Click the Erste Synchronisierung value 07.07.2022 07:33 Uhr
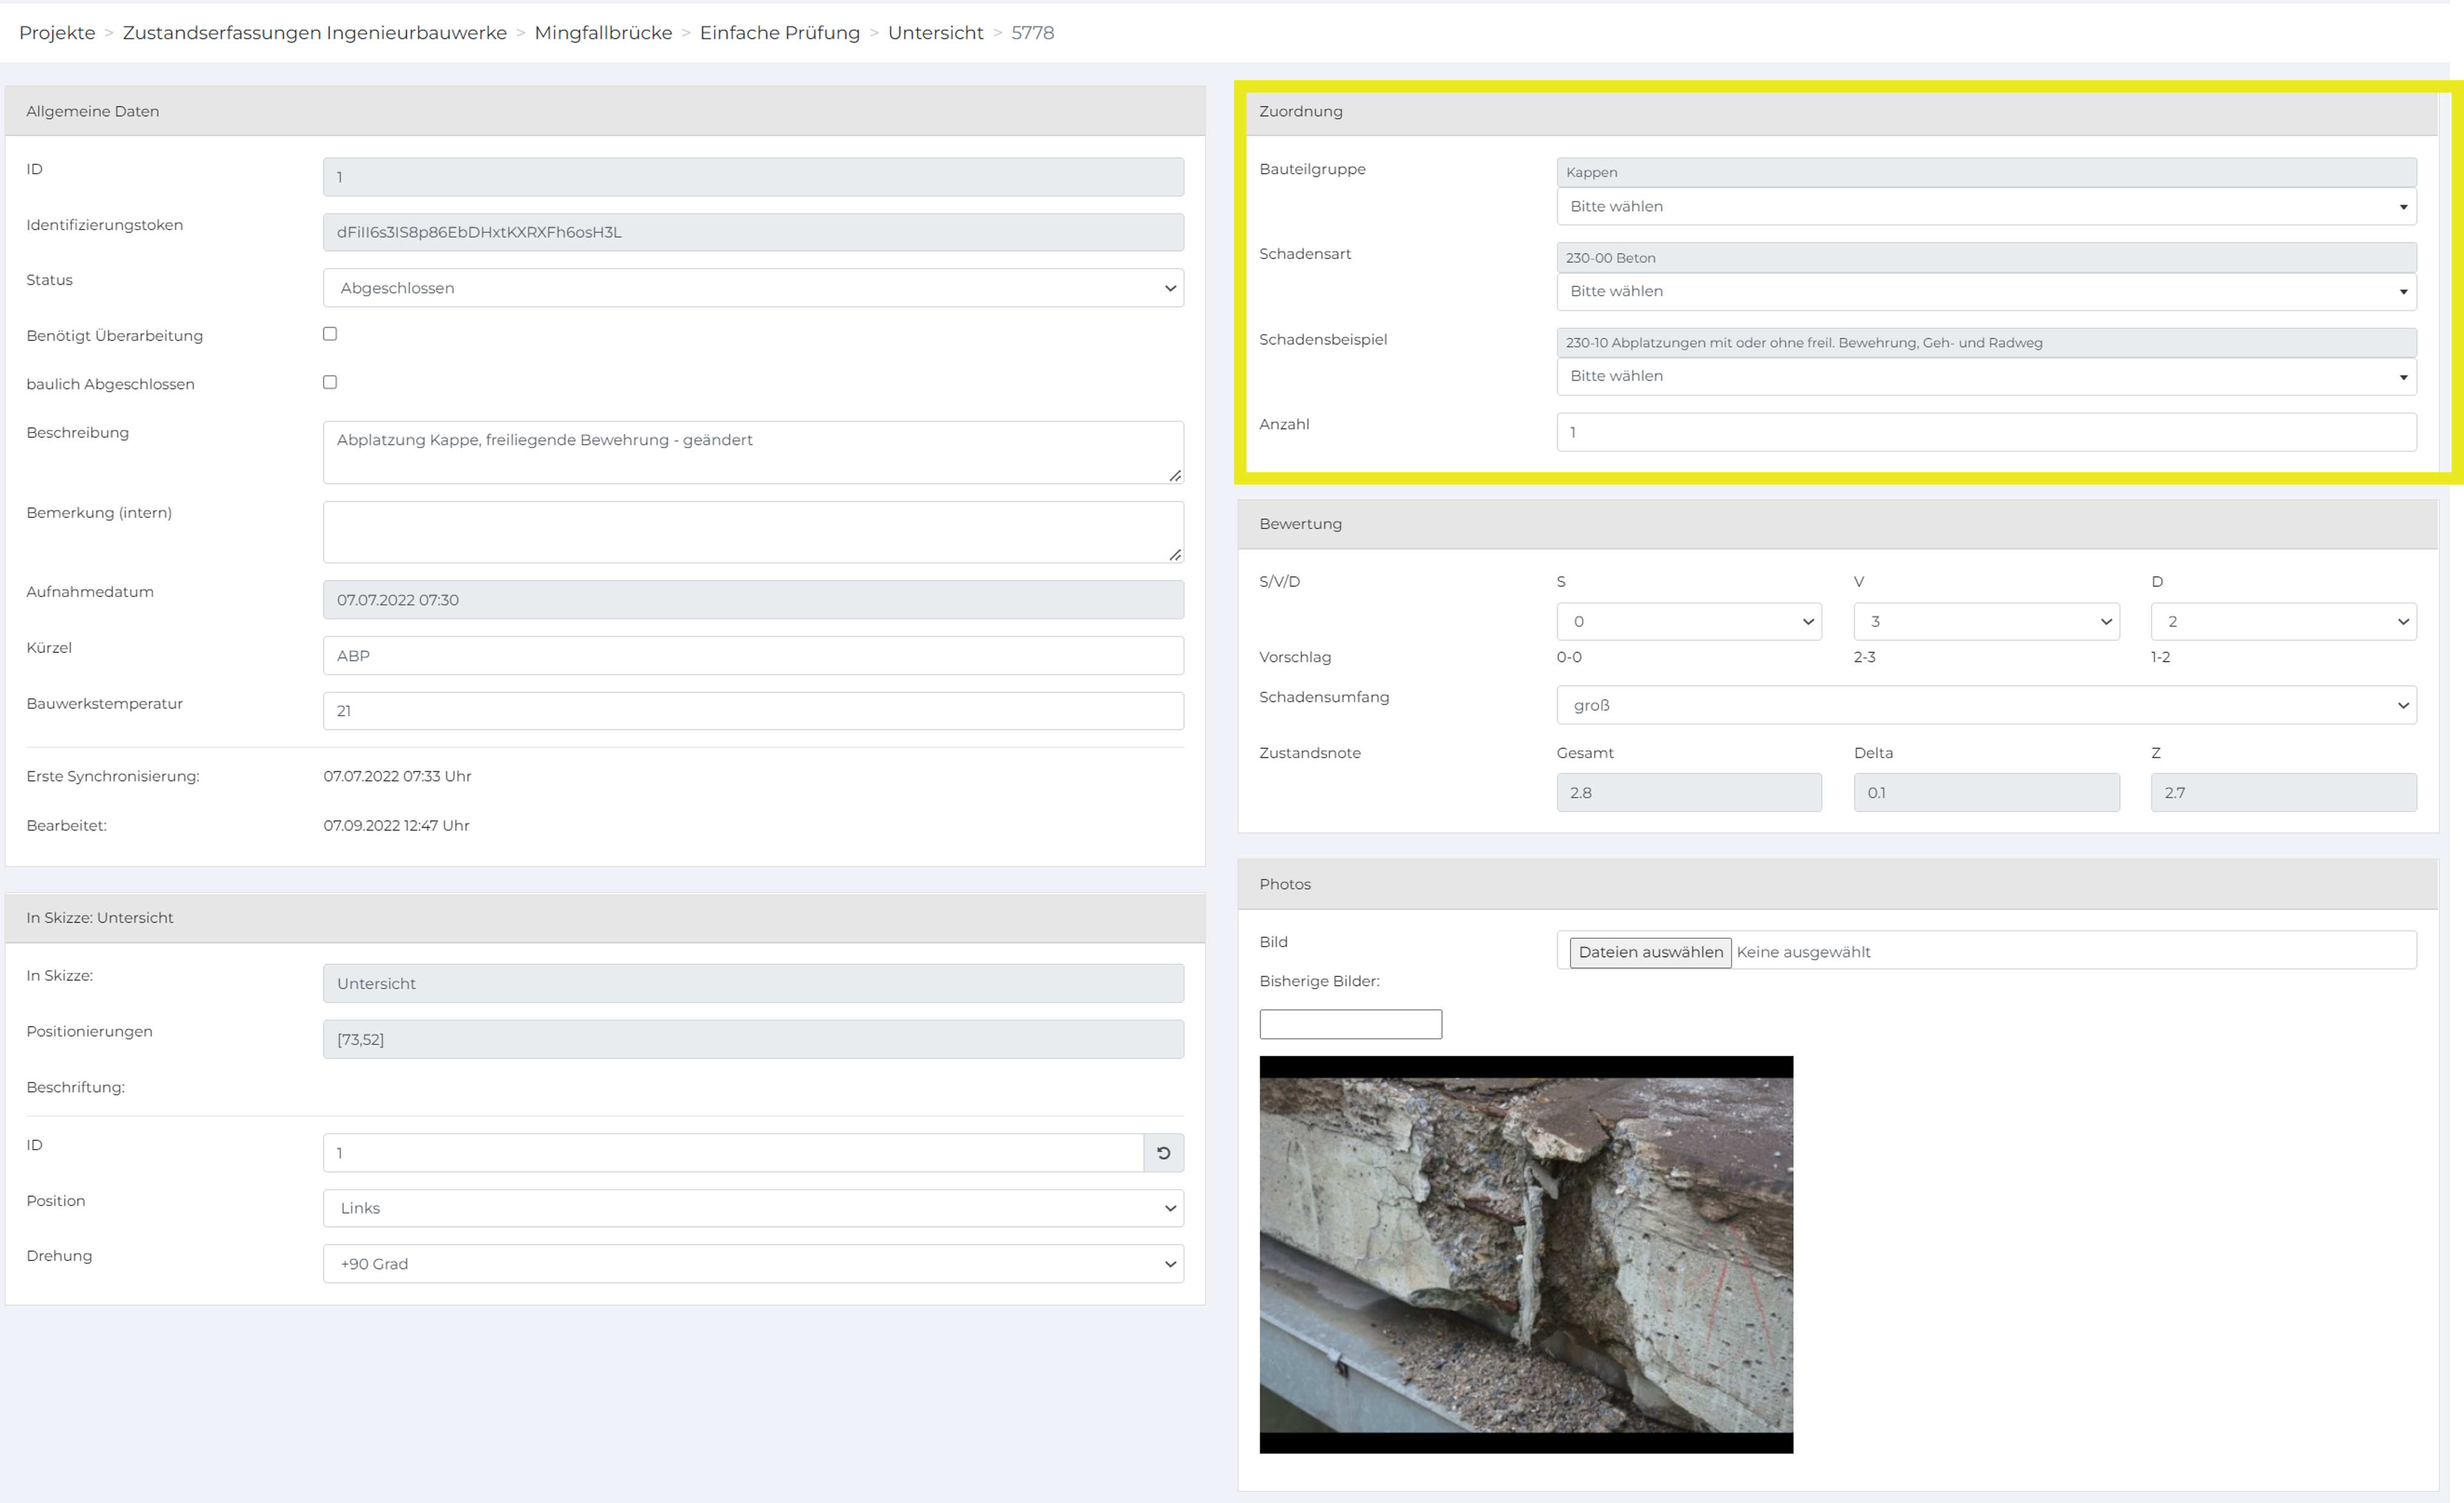 pos(397,776)
